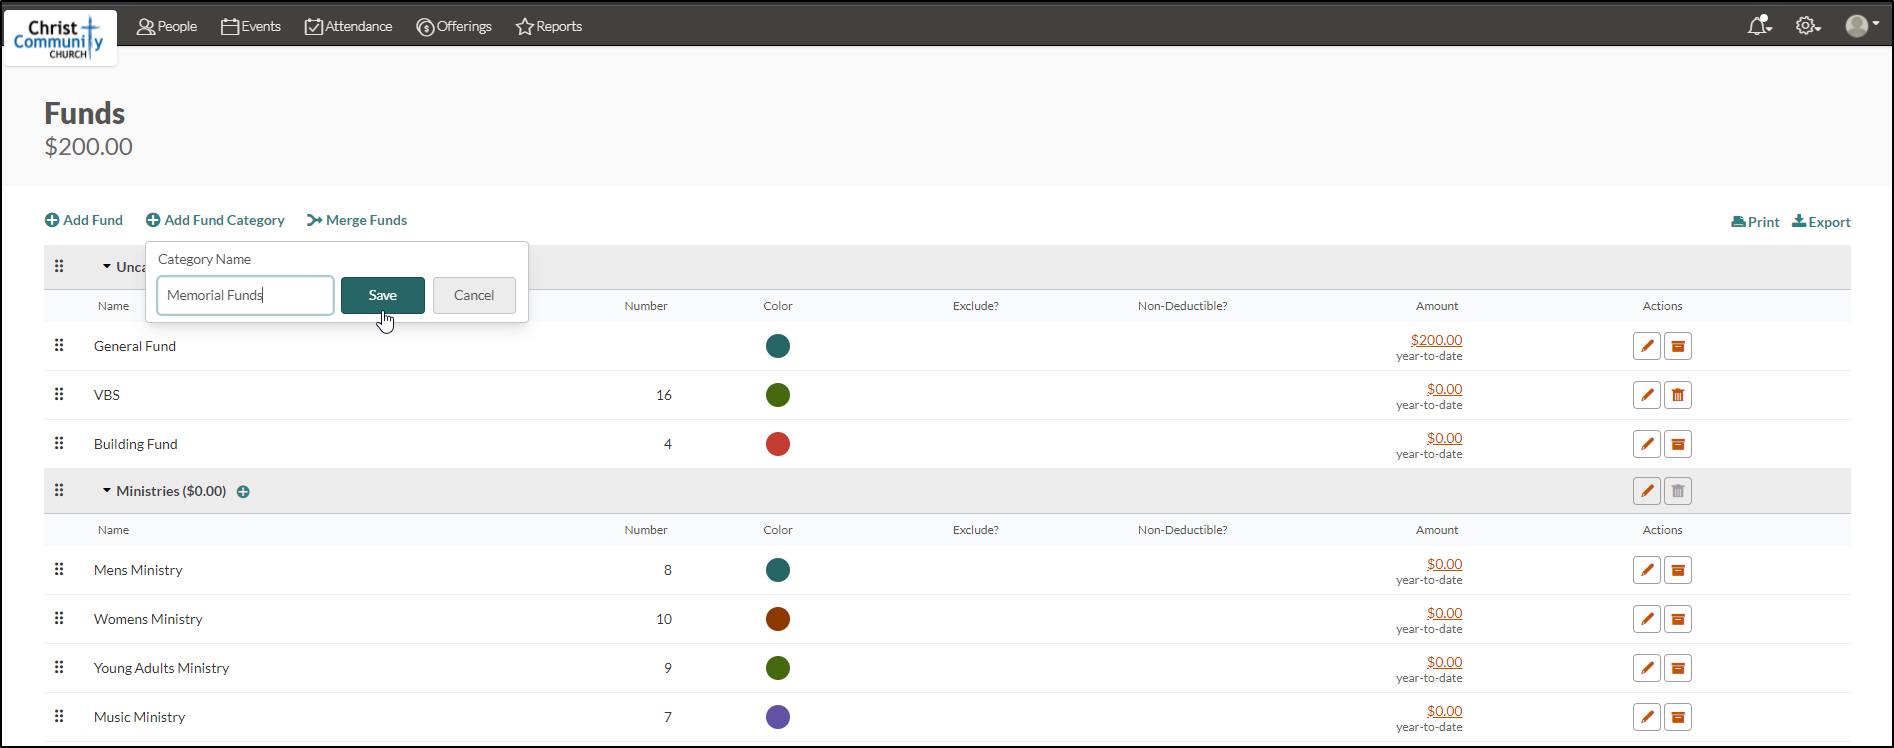Archive the General Fund

coord(1678,346)
